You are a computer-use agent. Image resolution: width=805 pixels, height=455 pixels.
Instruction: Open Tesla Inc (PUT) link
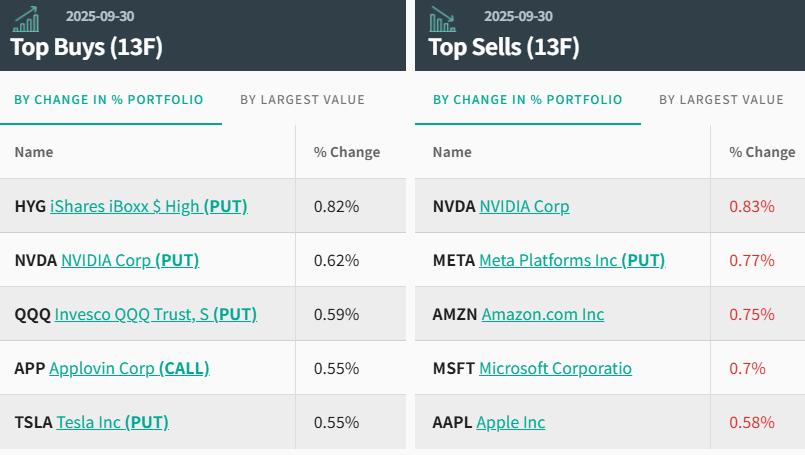tap(112, 423)
